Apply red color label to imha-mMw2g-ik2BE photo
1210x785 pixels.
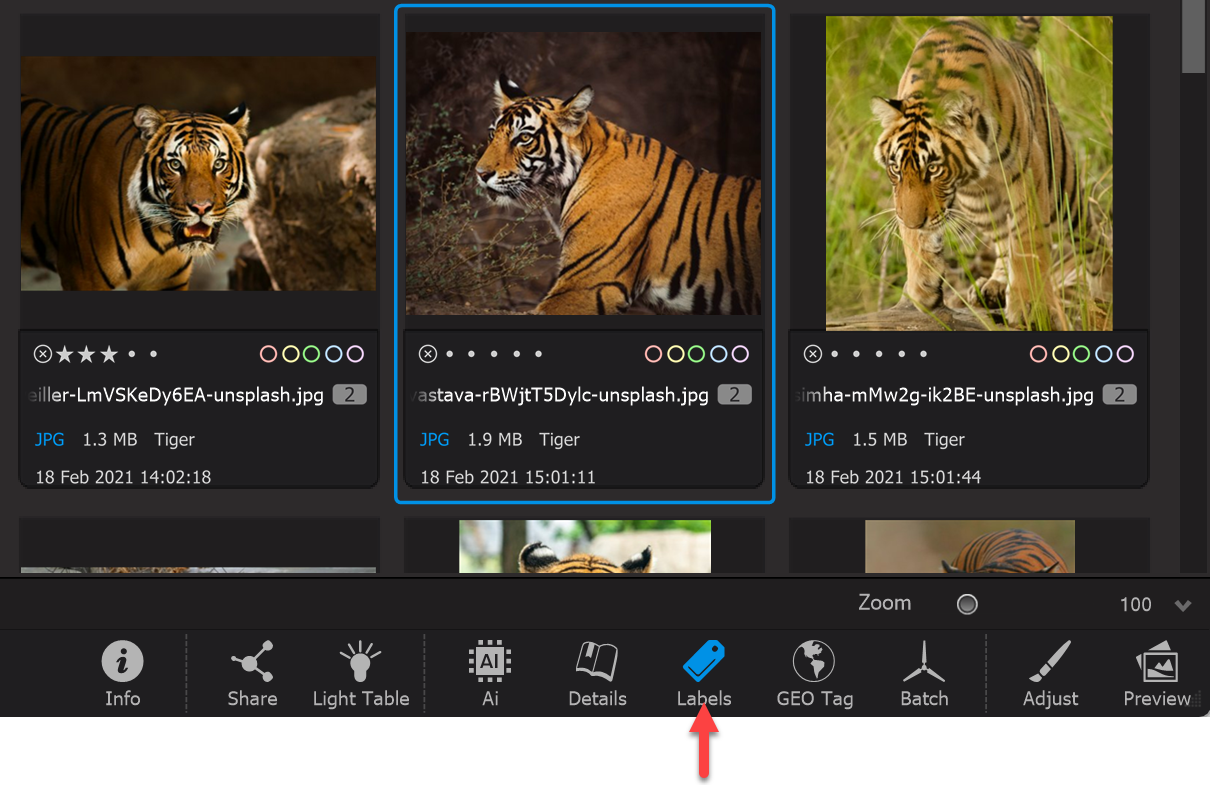tap(1038, 354)
